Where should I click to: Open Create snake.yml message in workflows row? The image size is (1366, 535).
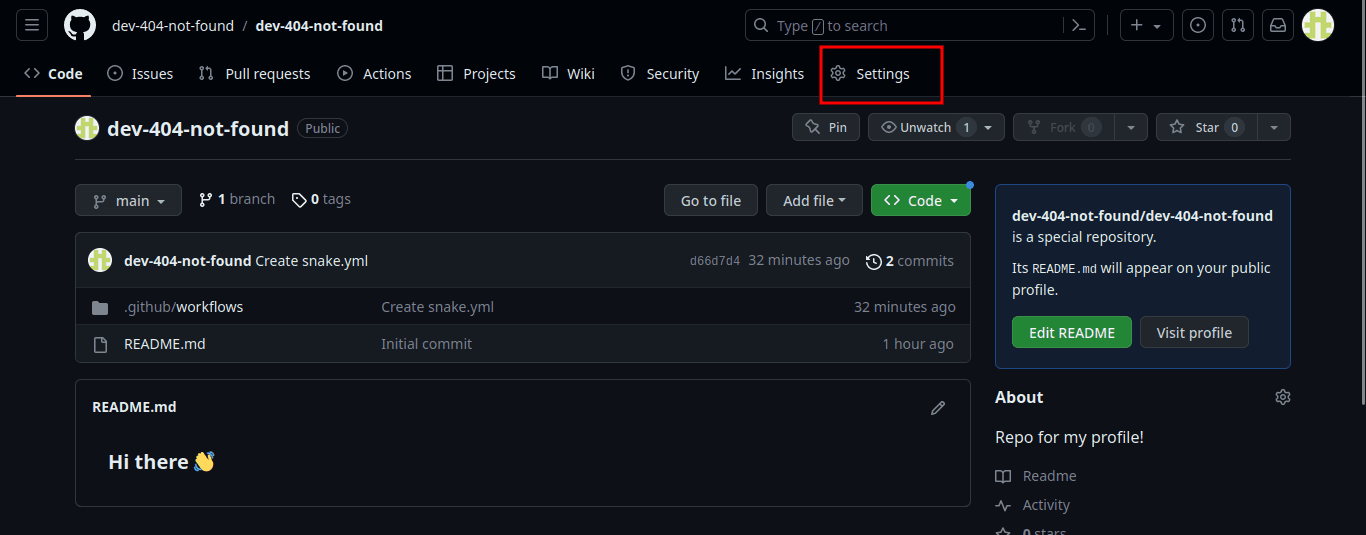437,307
